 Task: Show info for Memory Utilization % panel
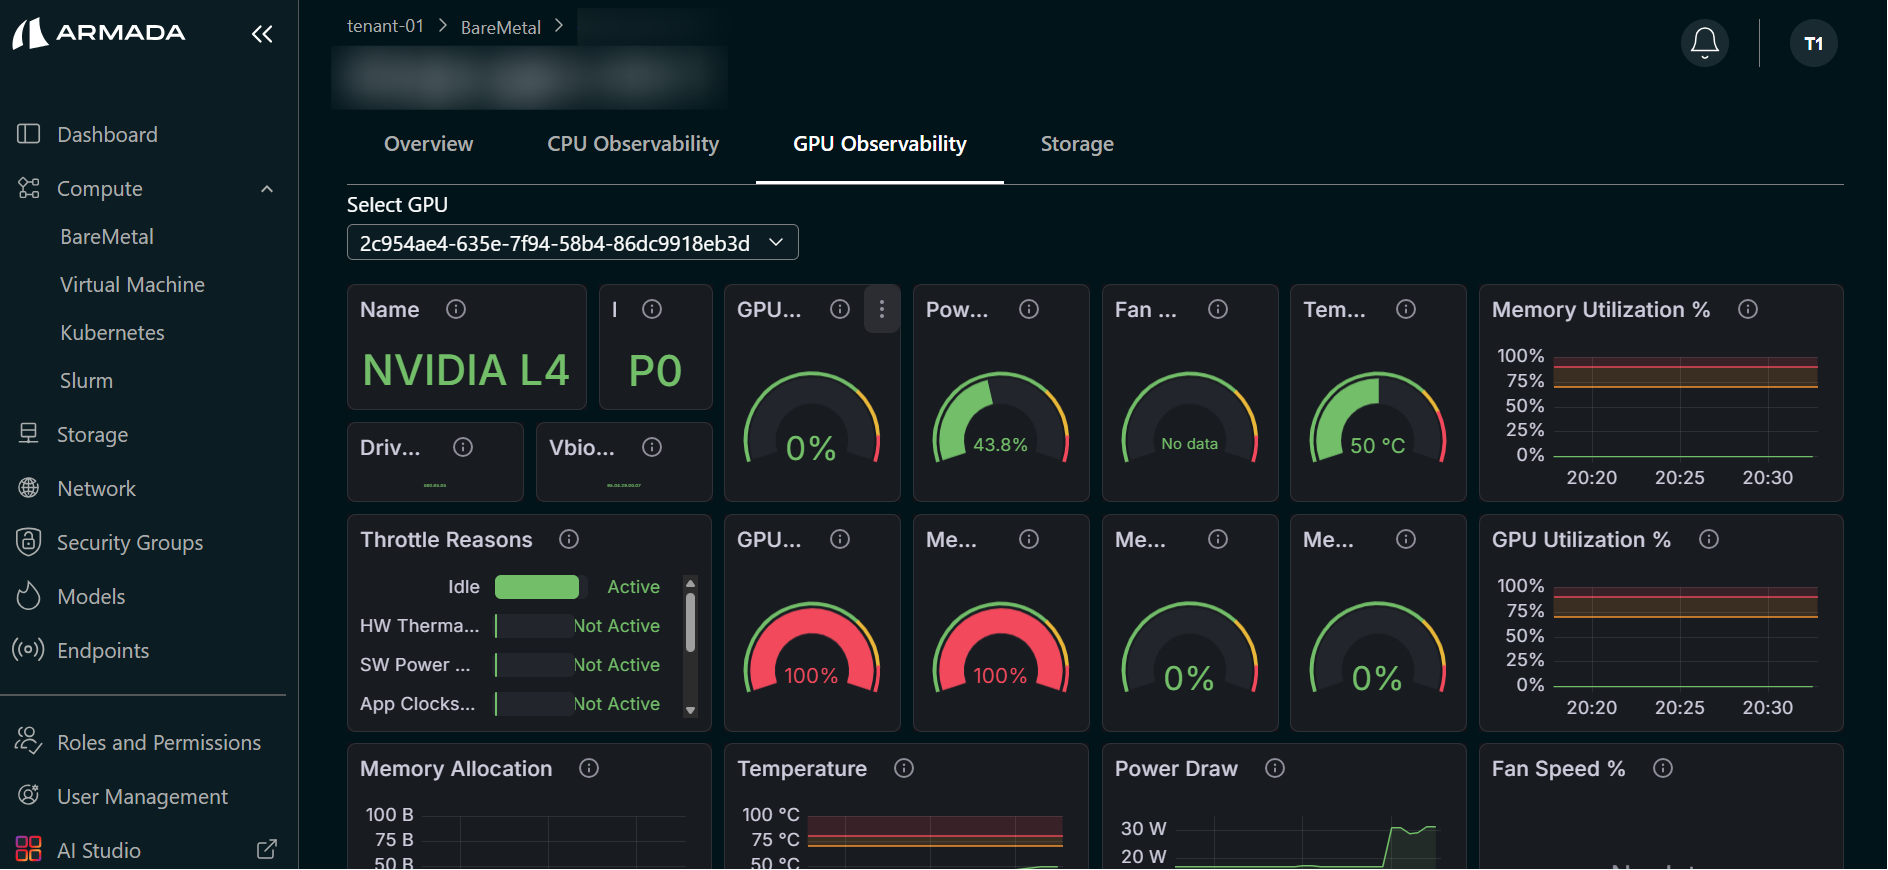point(1748,309)
